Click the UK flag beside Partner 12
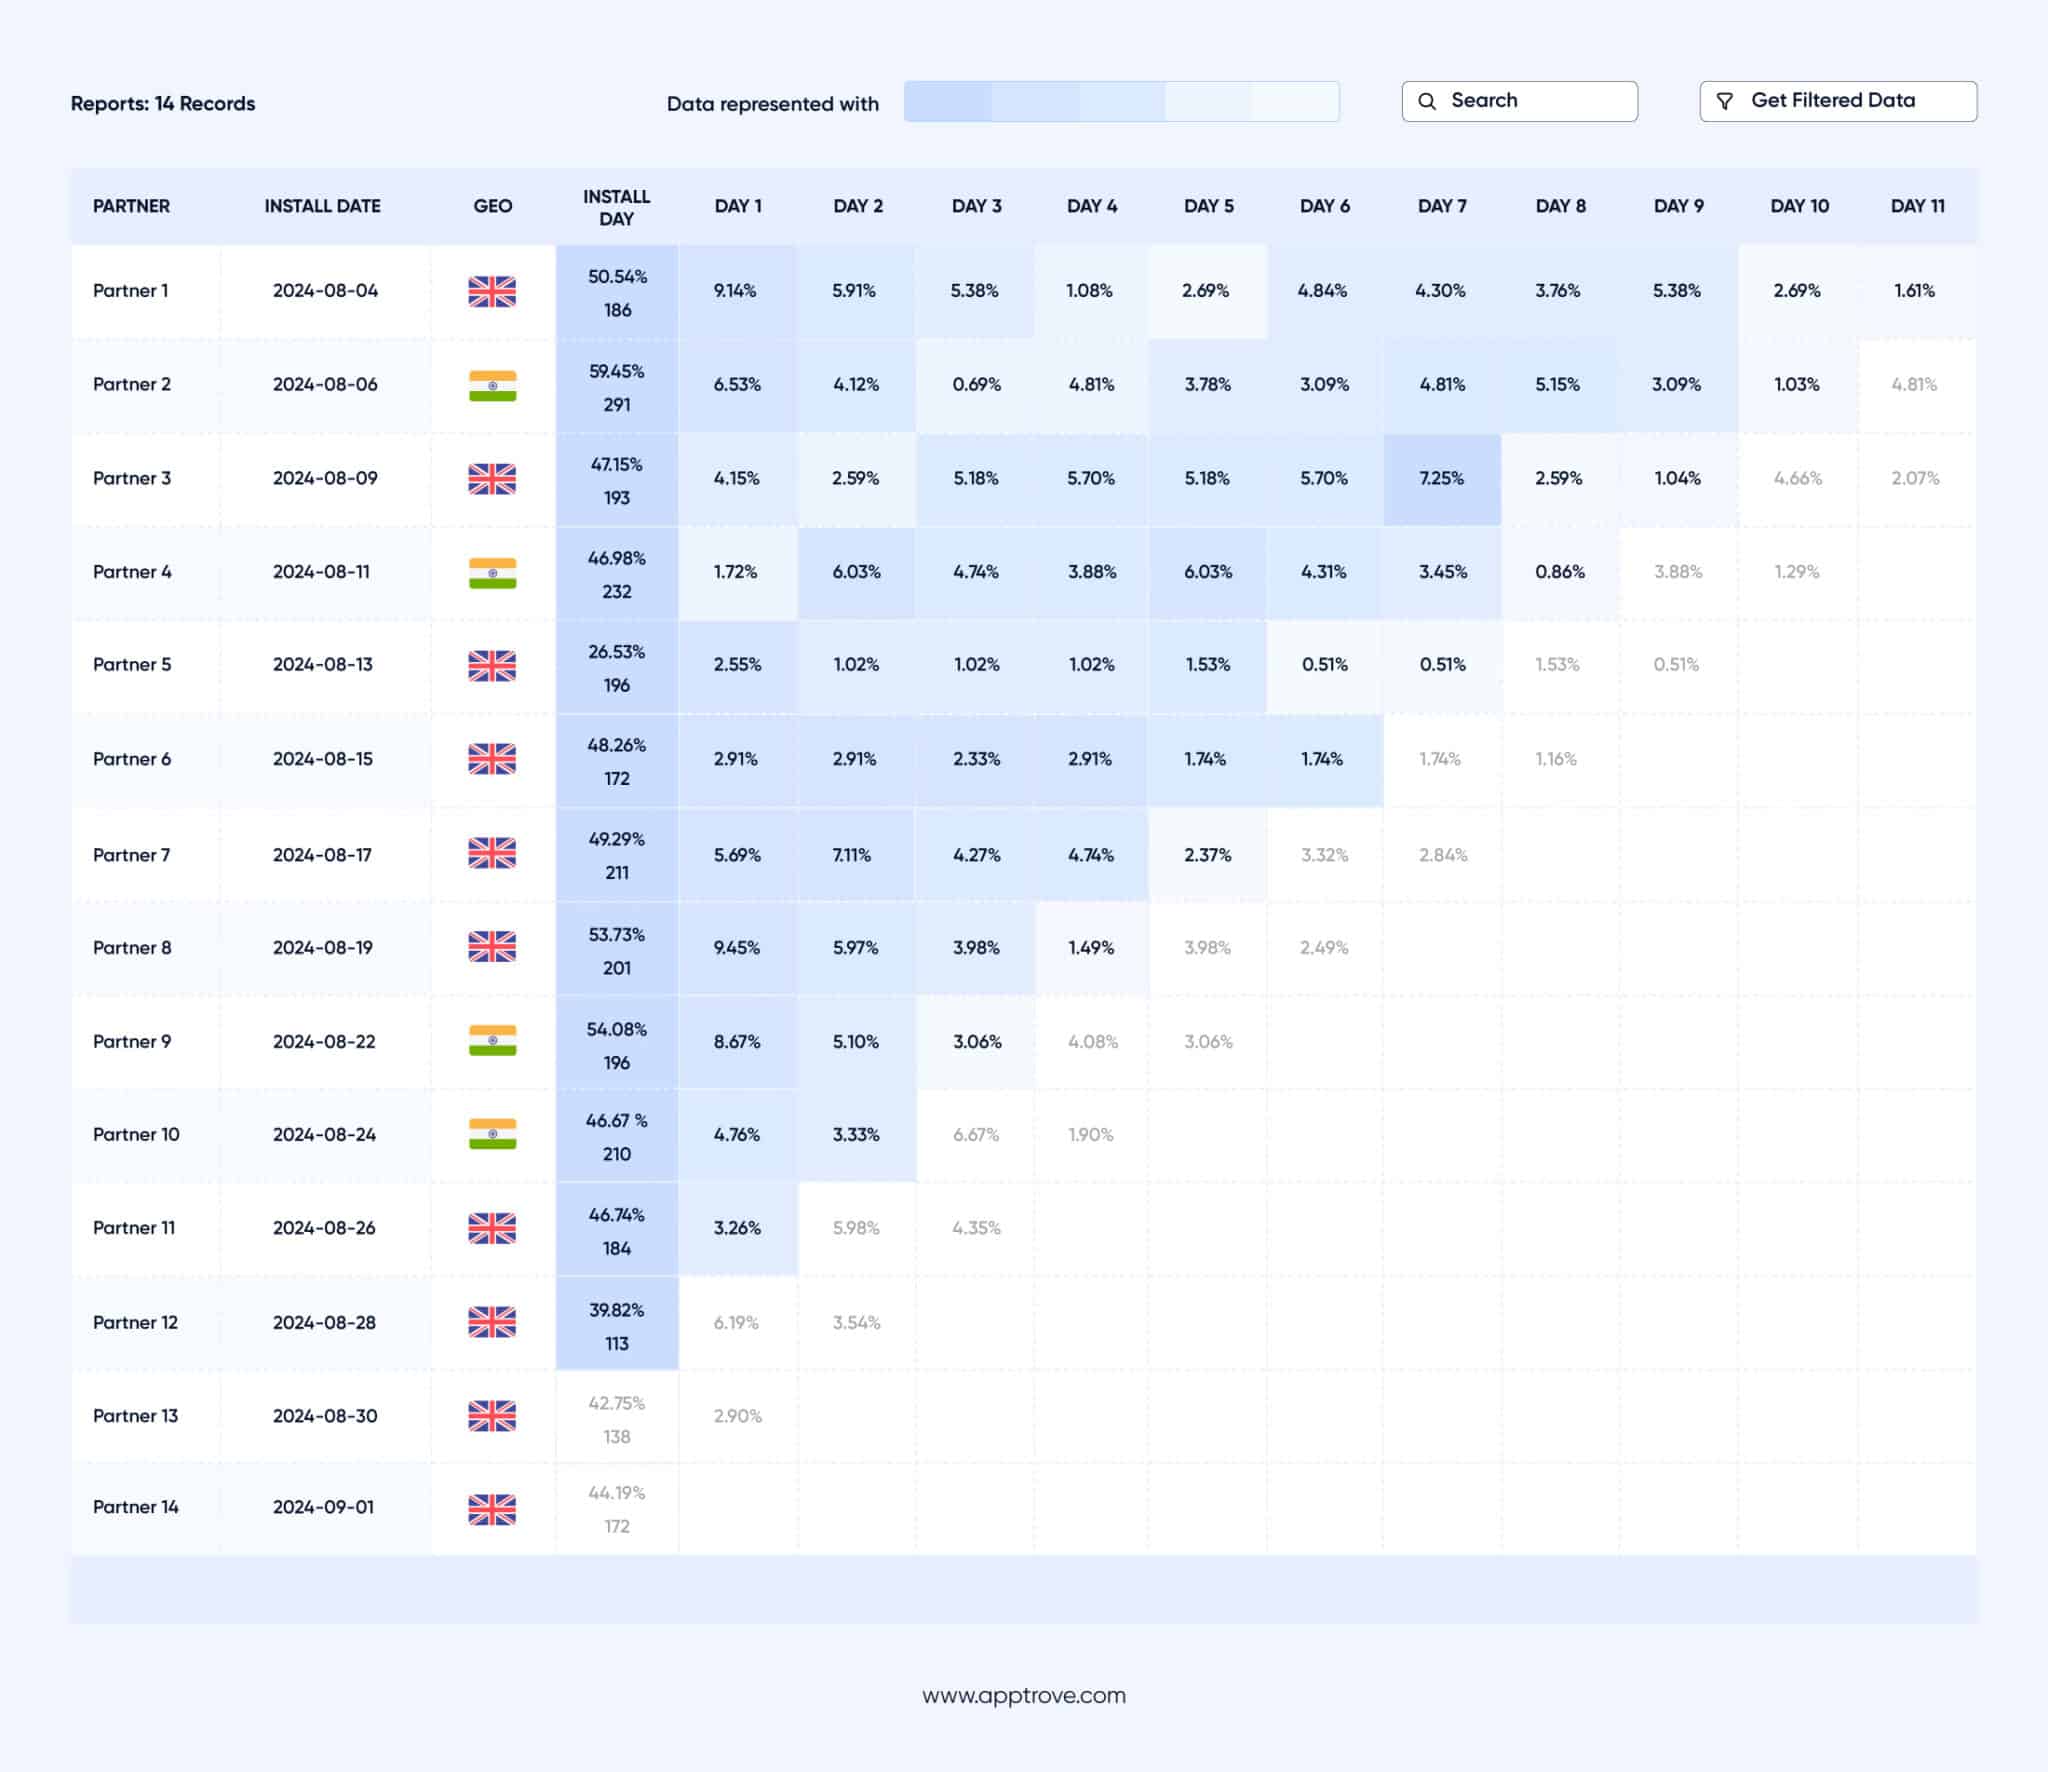Screen dimensions: 2048x1772 tap(492, 1321)
